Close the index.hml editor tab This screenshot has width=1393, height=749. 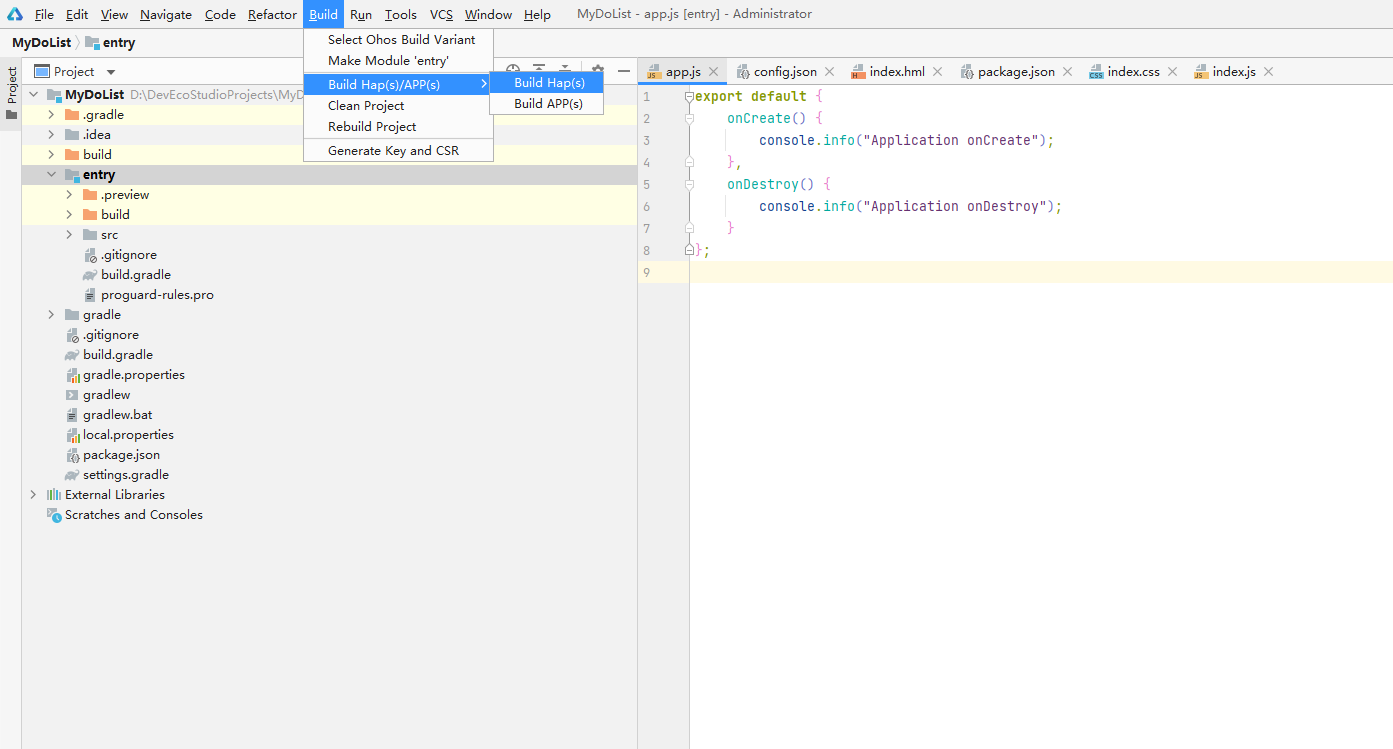tap(937, 72)
